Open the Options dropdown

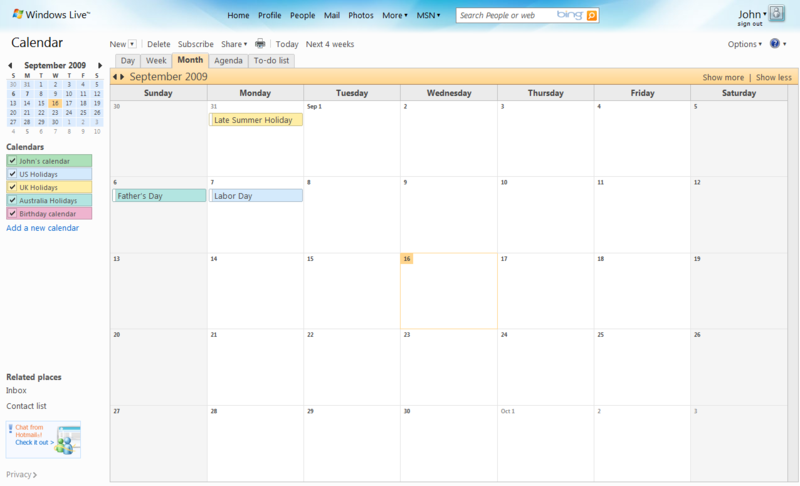[744, 44]
